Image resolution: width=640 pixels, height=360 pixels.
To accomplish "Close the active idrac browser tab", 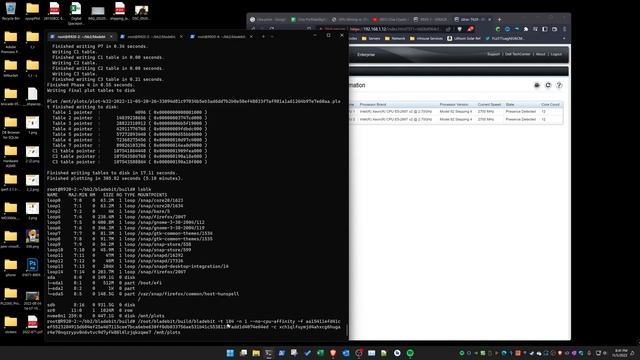I will click(x=489, y=19).
